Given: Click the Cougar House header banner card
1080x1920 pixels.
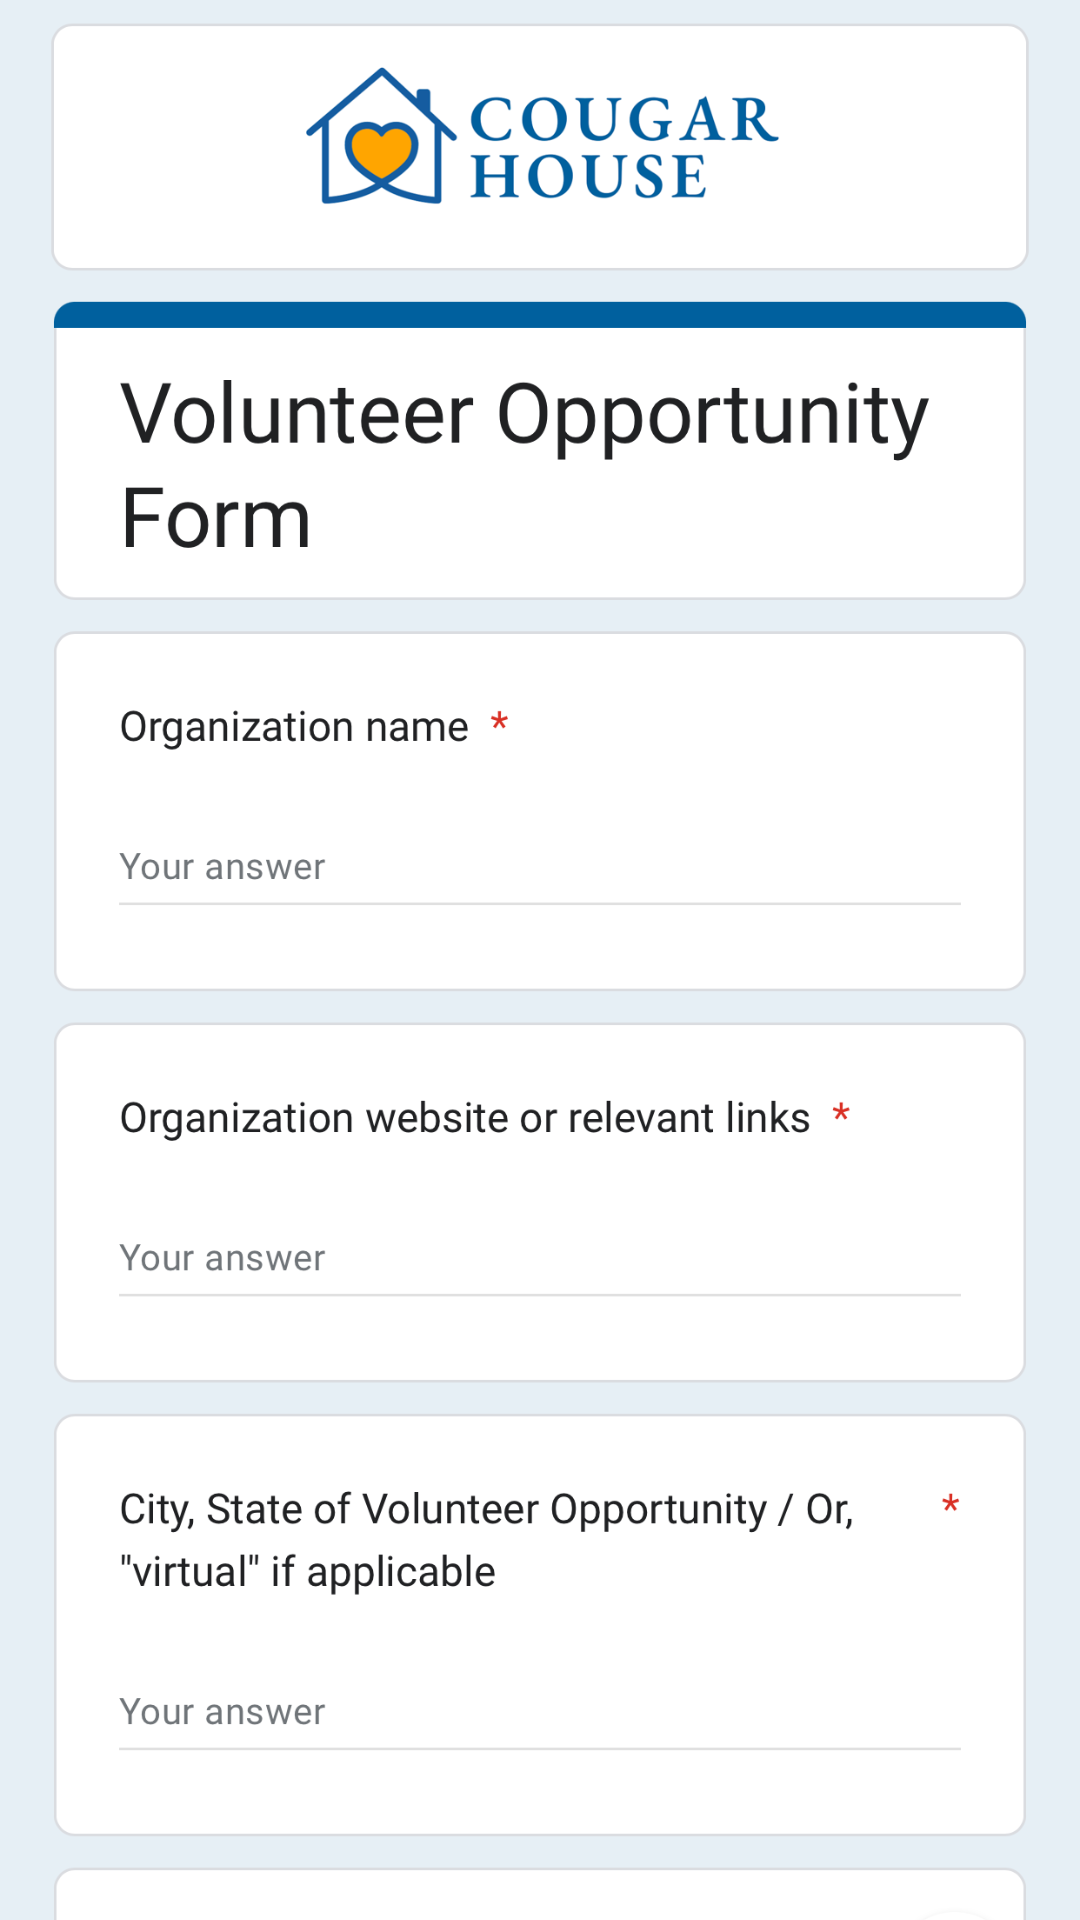Looking at the screenshot, I should pos(540,147).
